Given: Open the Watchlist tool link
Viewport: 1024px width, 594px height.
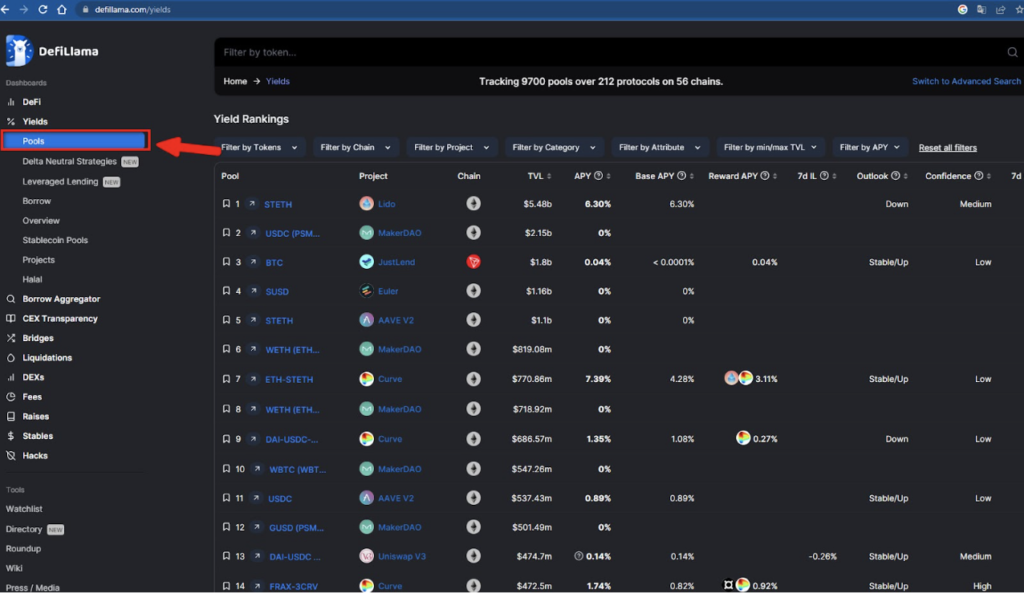Looking at the screenshot, I should (24, 509).
